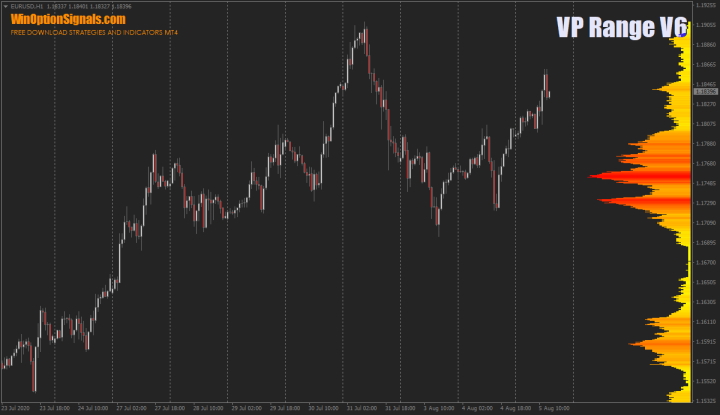Viewport: 720px width, 415px height.
Task: Click the most recent candlestick
Action: pyautogui.click(x=549, y=93)
